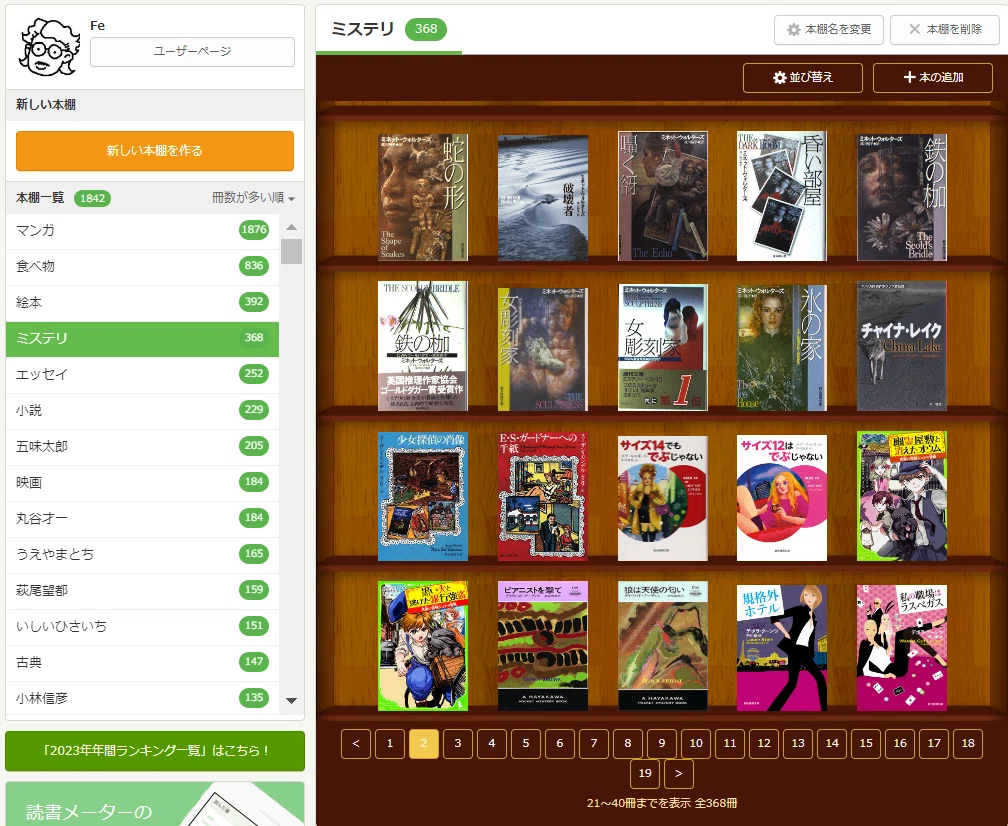Go to page 18
Image resolution: width=1008 pixels, height=826 pixels.
click(968, 744)
